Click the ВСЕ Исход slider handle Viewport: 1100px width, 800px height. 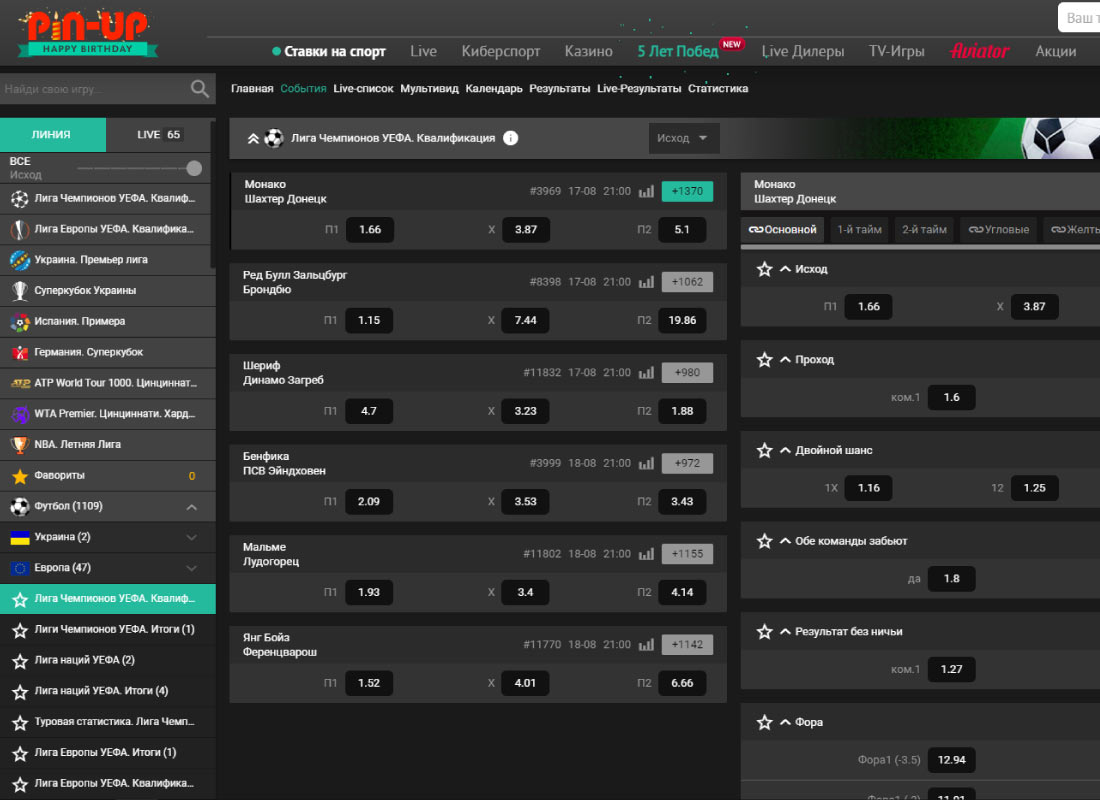pyautogui.click(x=194, y=168)
